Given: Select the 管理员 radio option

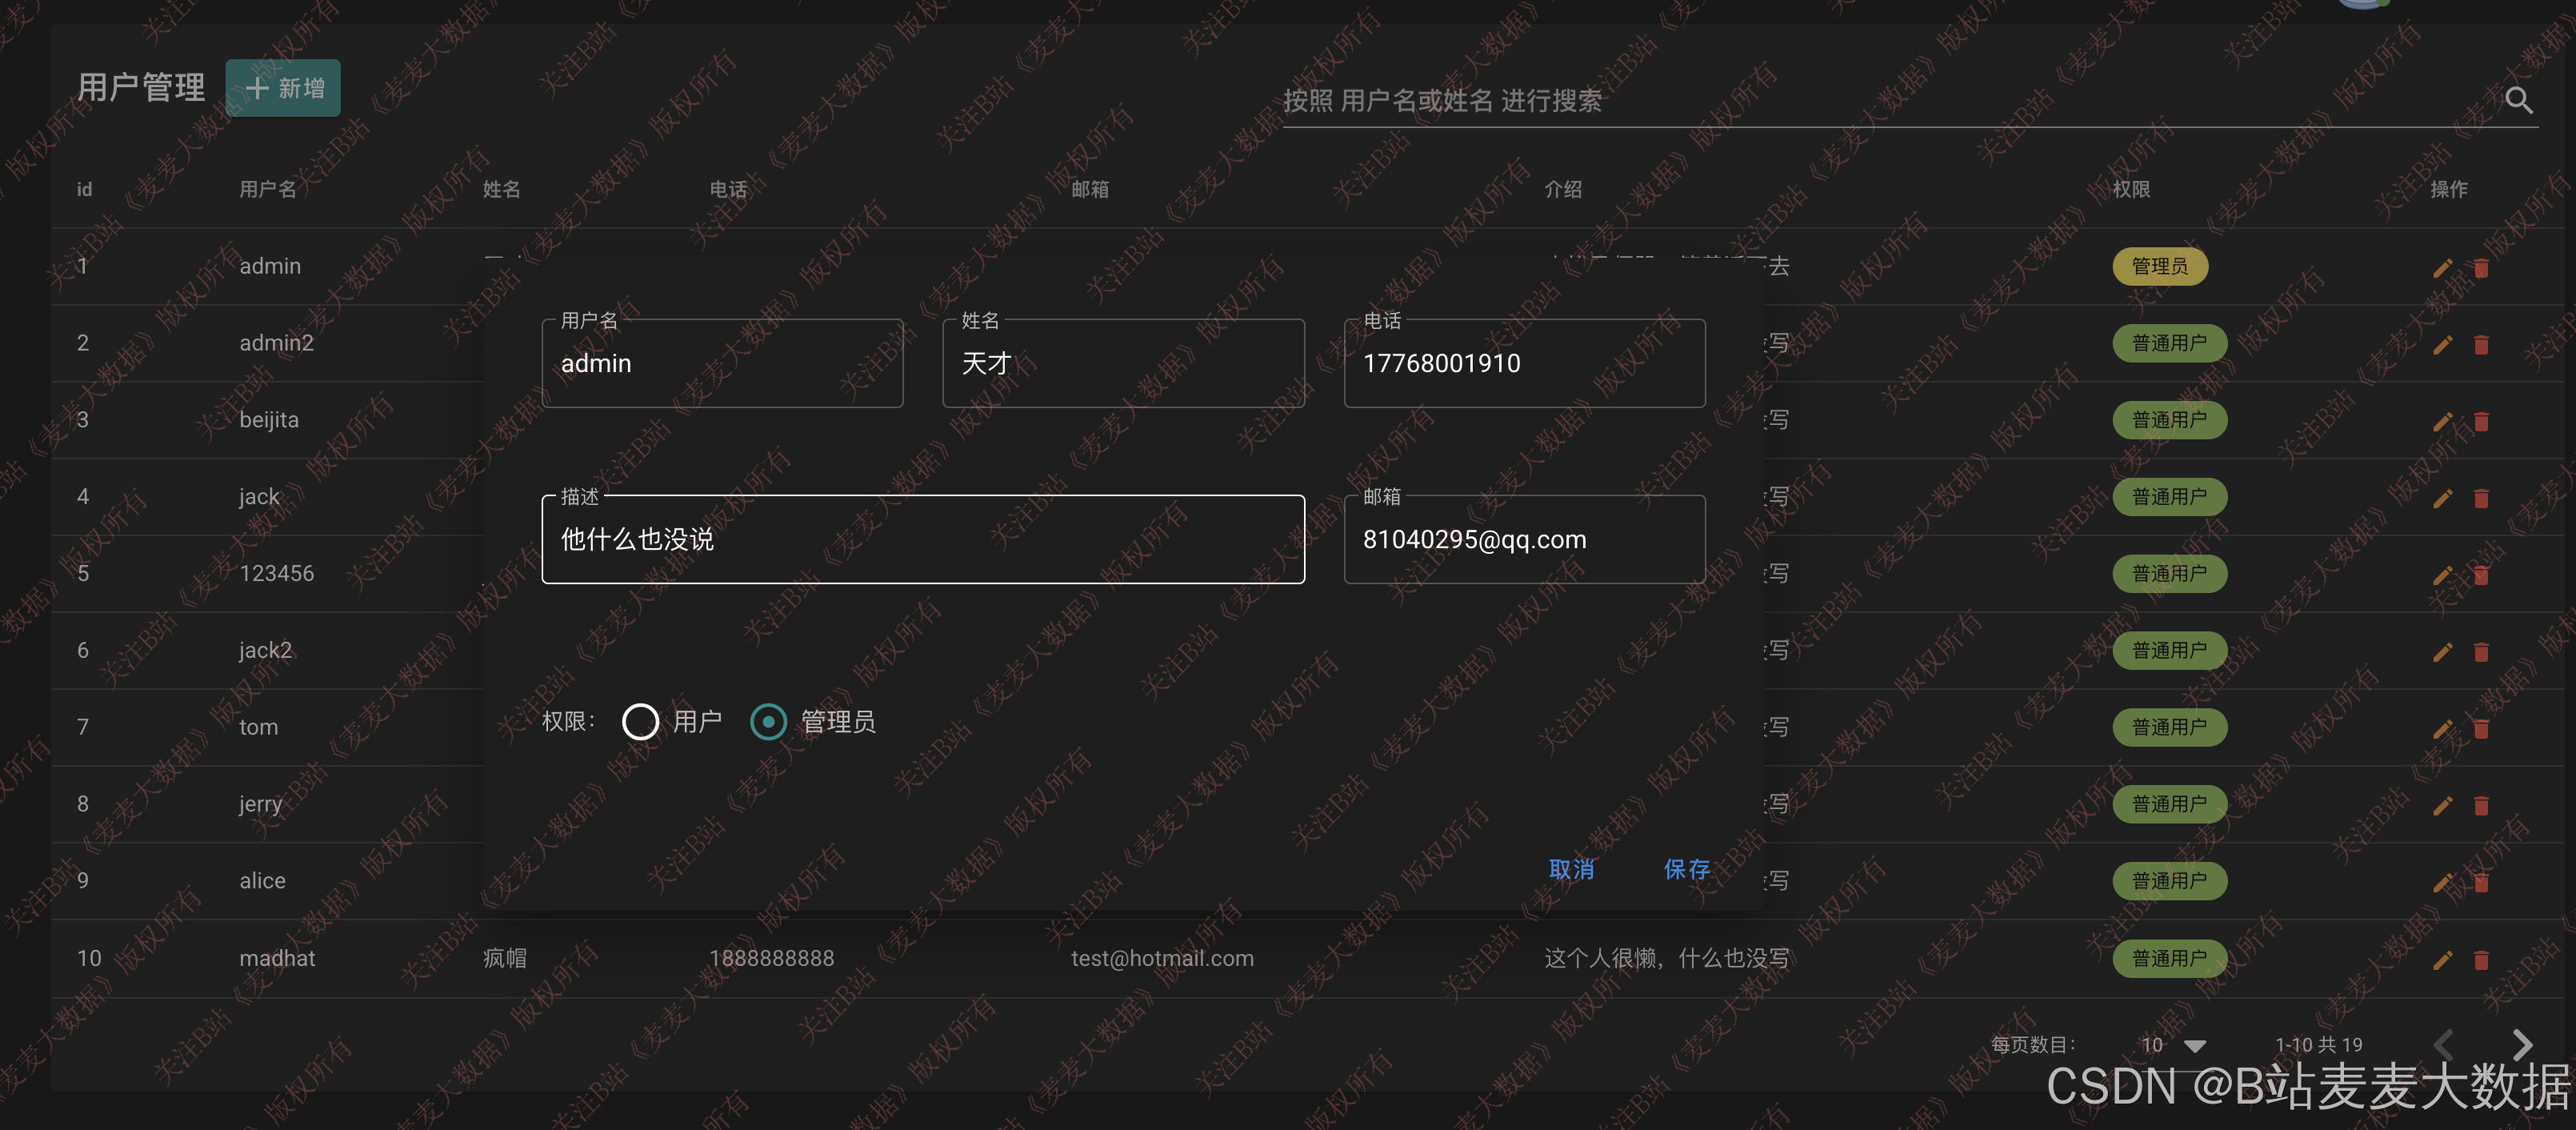Looking at the screenshot, I should pyautogui.click(x=768, y=721).
